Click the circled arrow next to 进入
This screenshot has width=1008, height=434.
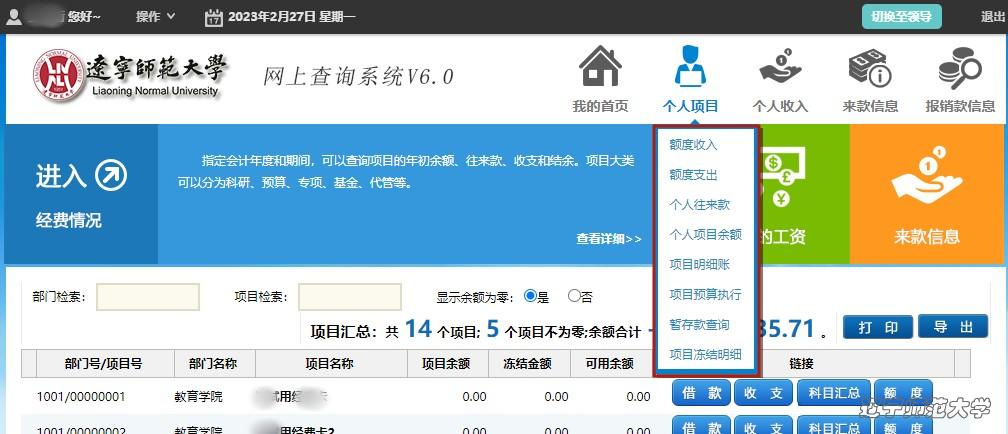pos(111,176)
